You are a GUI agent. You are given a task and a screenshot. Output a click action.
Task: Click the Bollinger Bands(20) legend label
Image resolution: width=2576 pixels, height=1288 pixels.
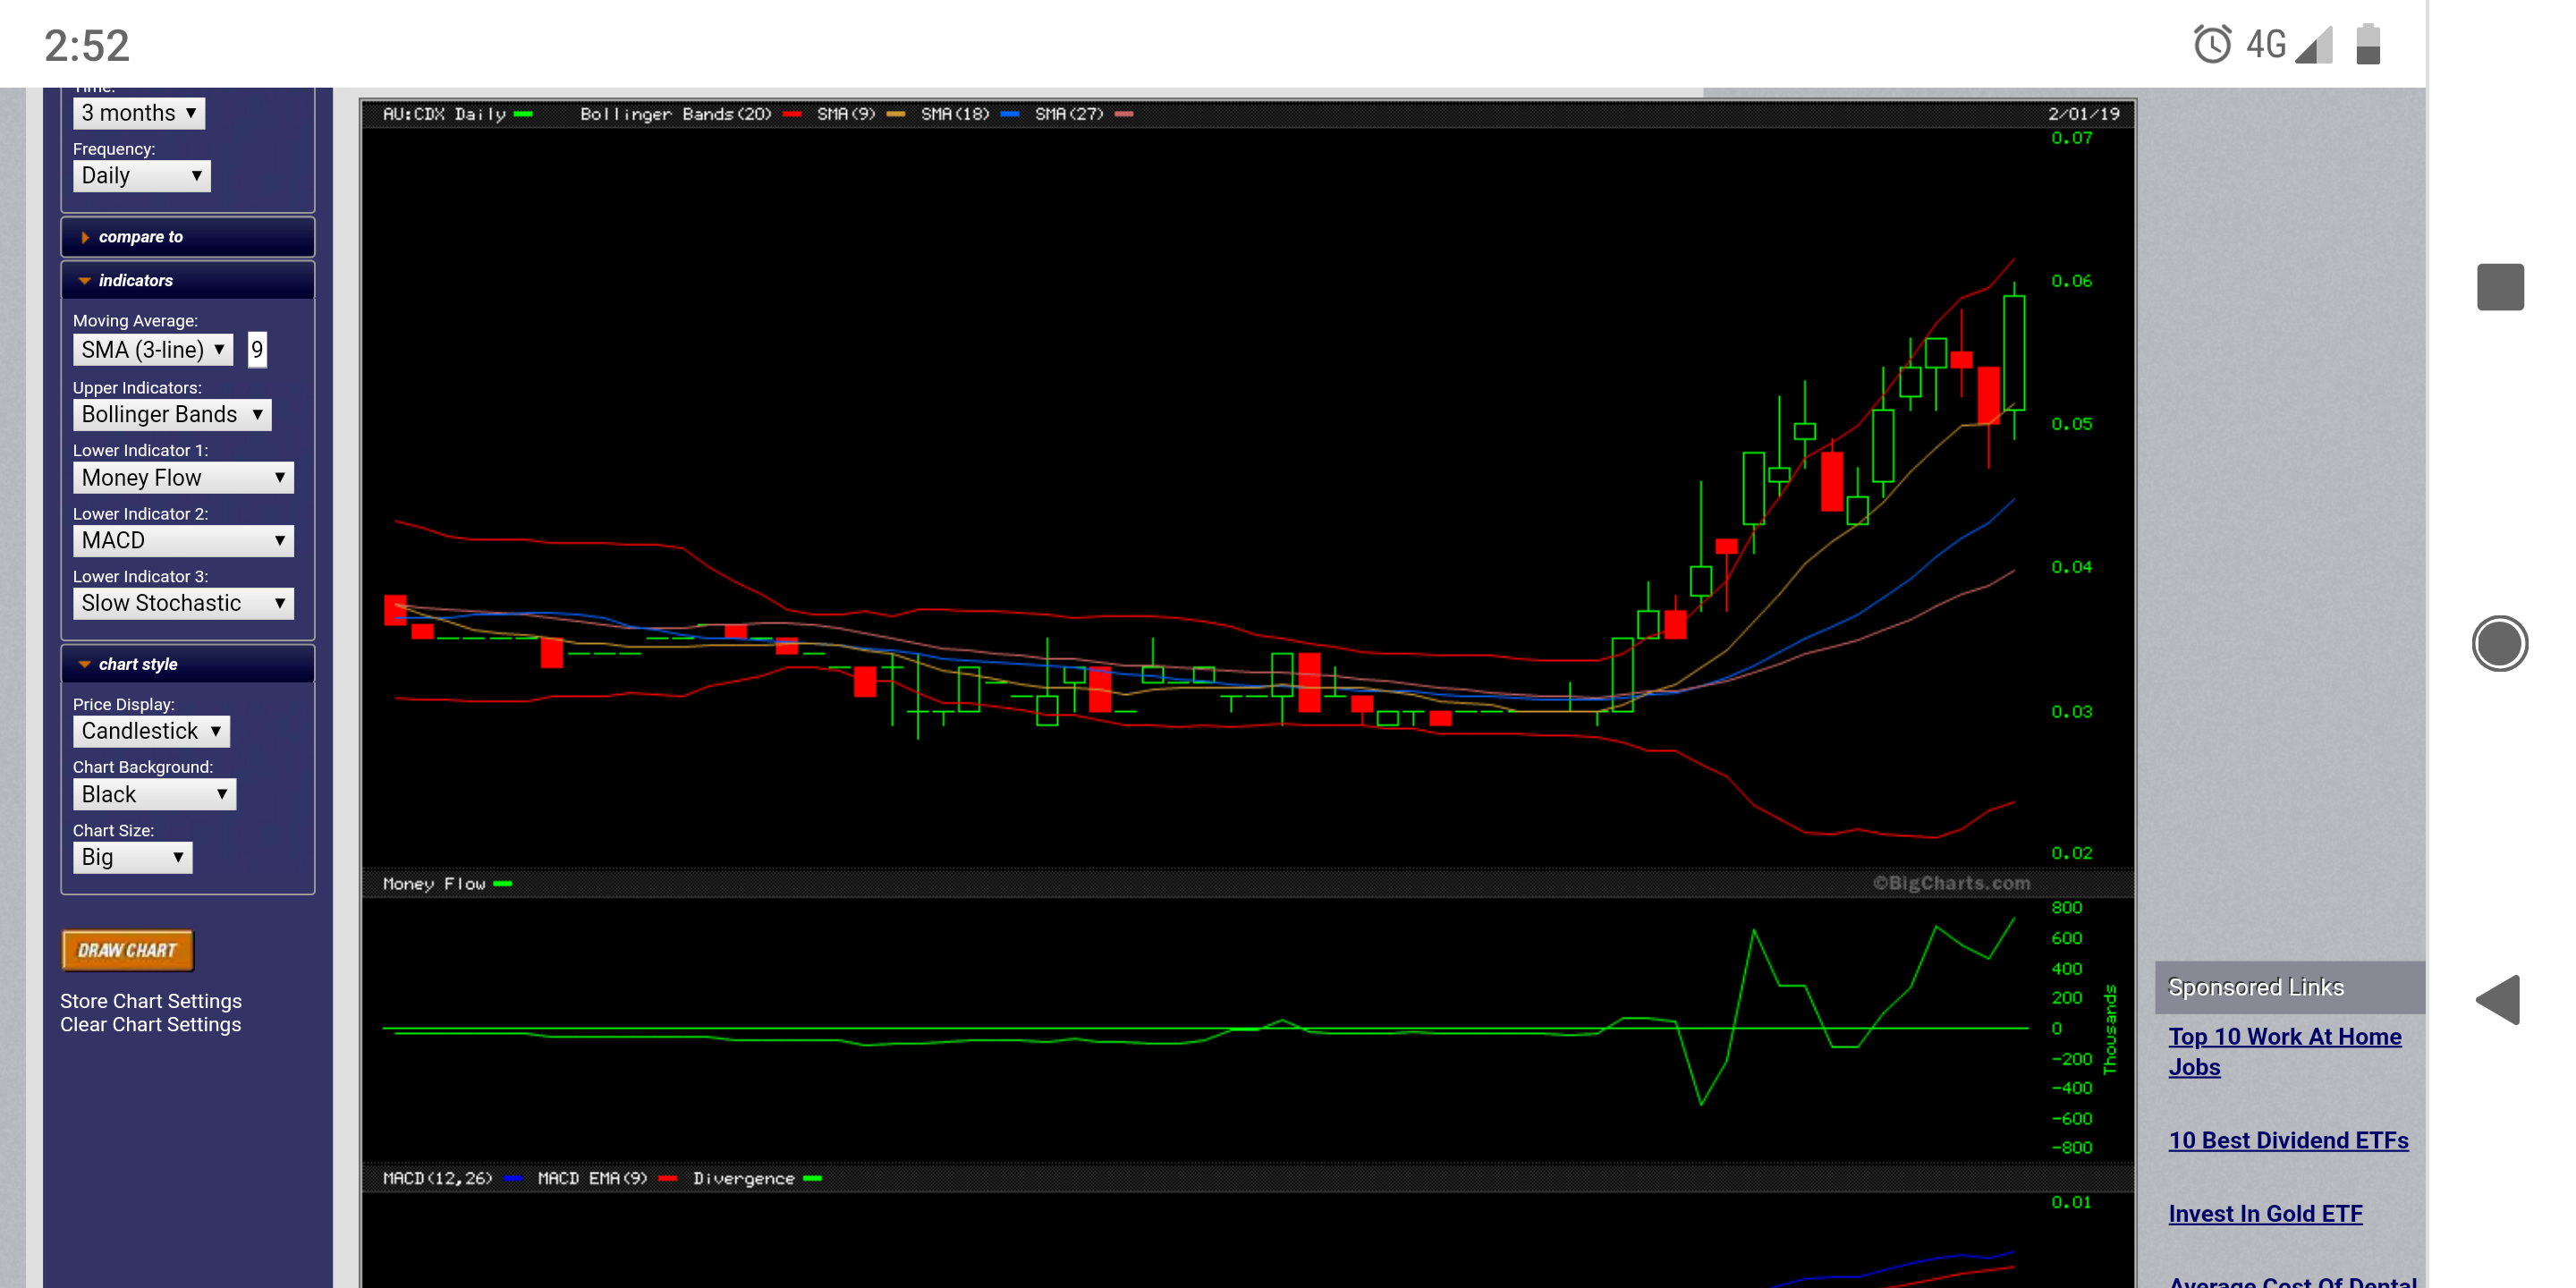676,115
